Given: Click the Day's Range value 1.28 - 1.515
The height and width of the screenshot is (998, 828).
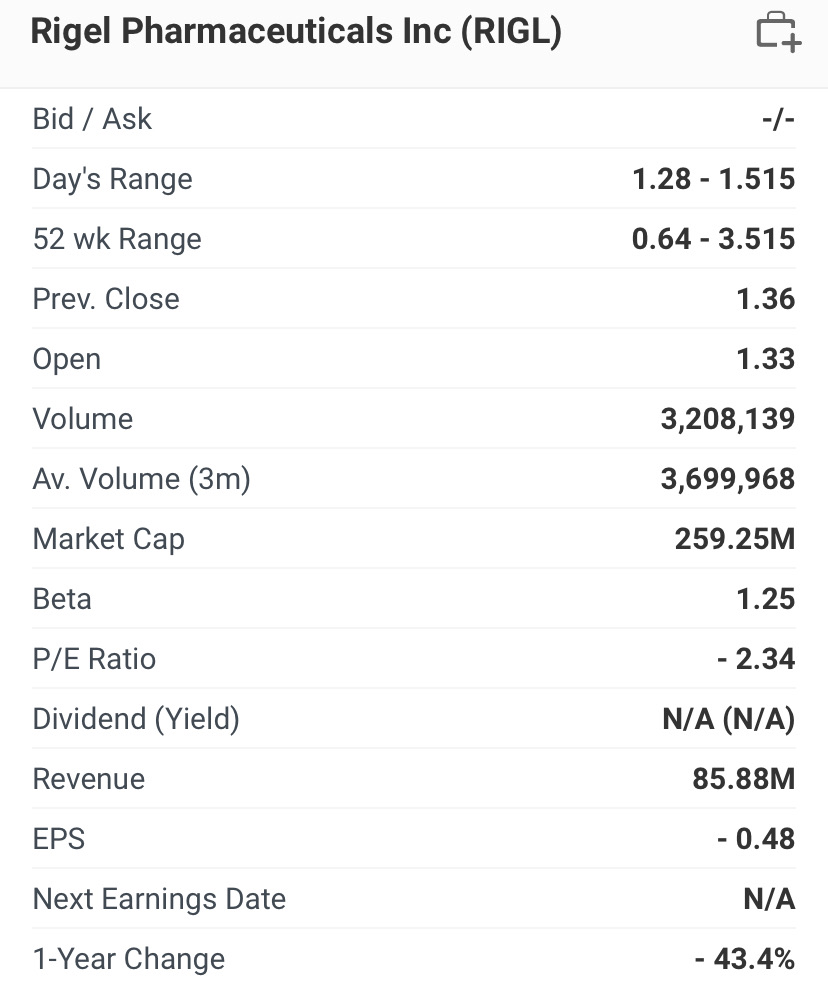Looking at the screenshot, I should click(713, 179).
